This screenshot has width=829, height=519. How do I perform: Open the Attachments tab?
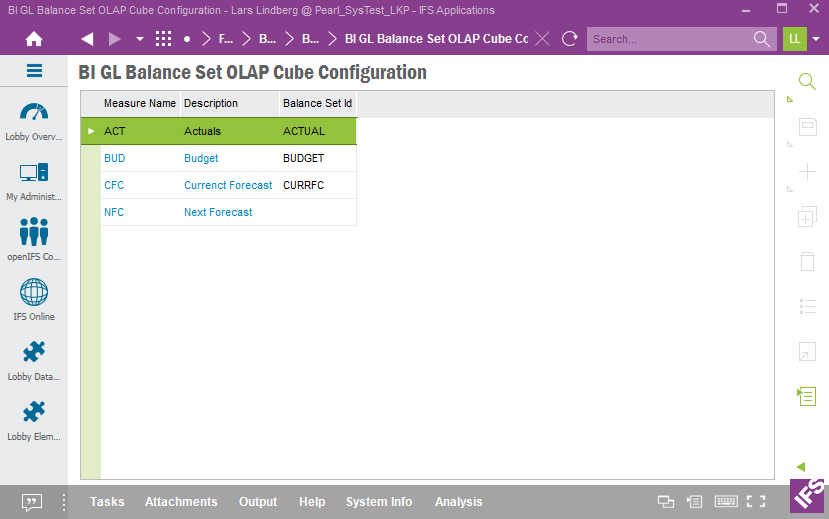pyautogui.click(x=181, y=502)
